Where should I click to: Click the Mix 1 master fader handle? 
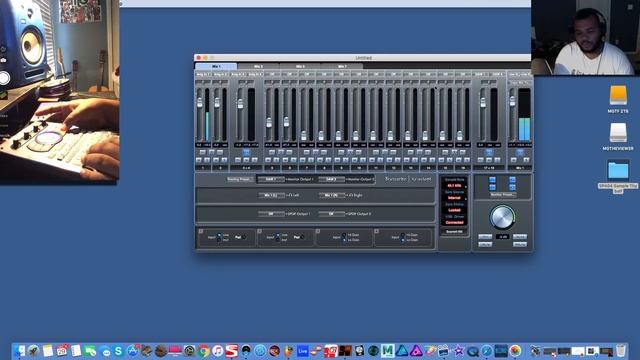512,101
